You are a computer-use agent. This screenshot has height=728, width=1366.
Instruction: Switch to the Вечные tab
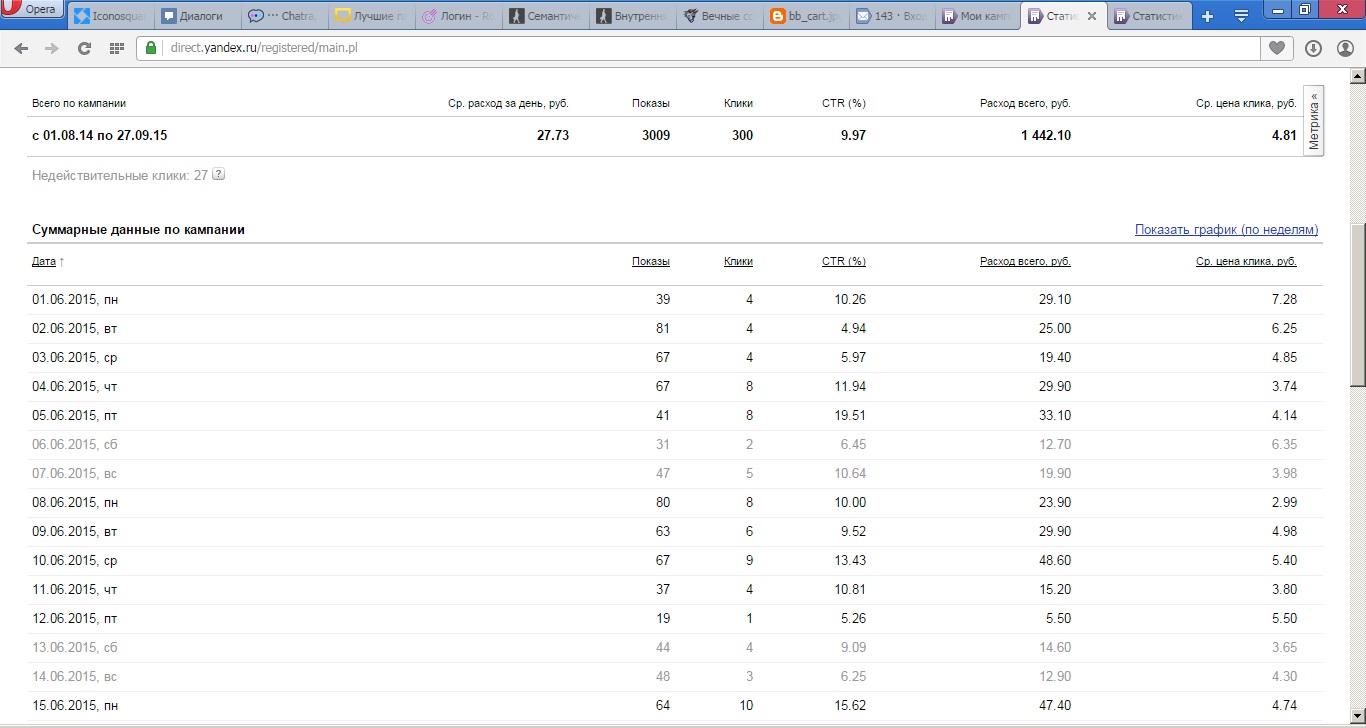718,17
